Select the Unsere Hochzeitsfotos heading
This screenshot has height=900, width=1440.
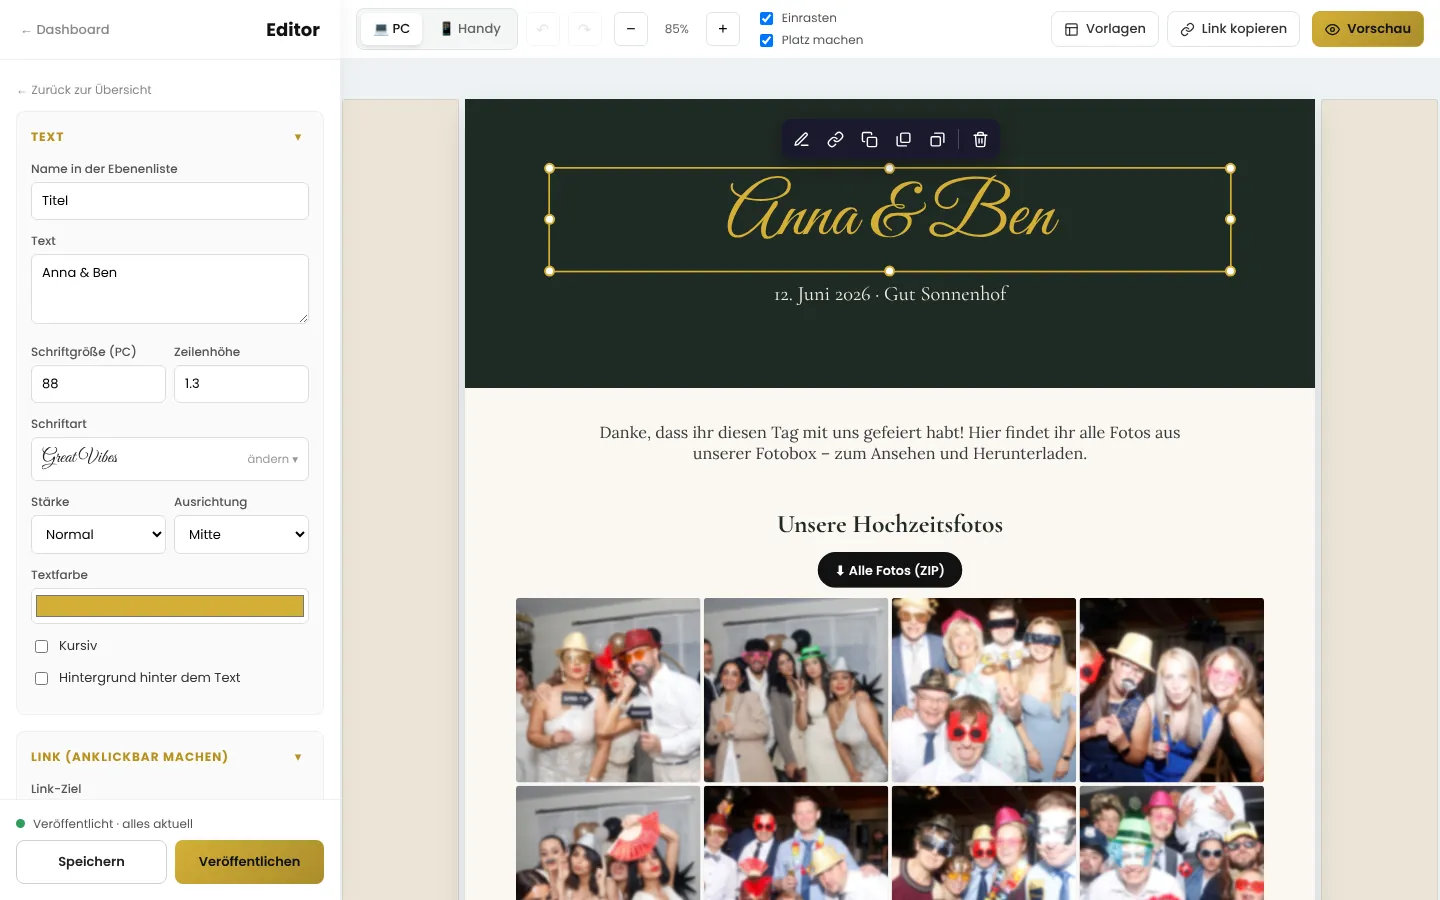pos(890,525)
